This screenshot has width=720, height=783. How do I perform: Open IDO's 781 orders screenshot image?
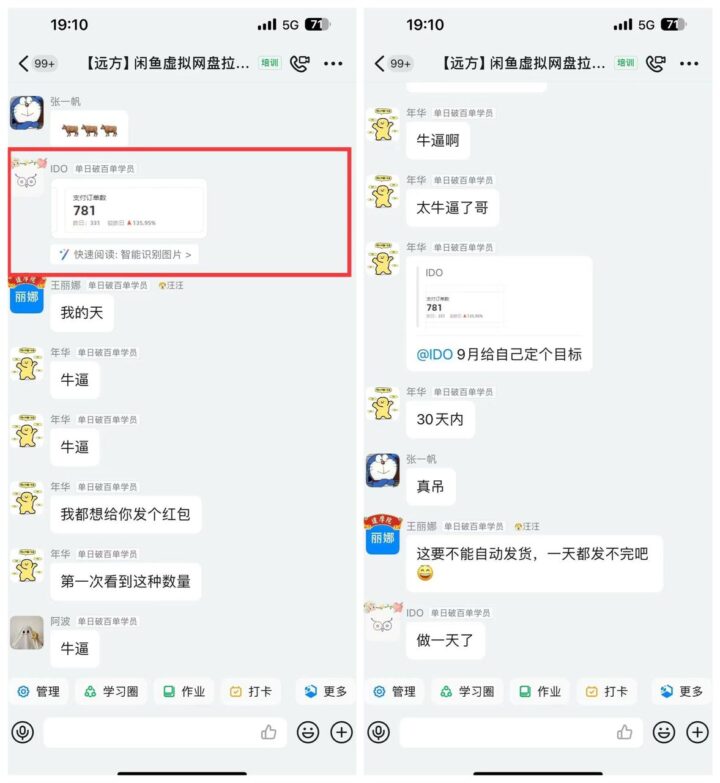[x=129, y=209]
